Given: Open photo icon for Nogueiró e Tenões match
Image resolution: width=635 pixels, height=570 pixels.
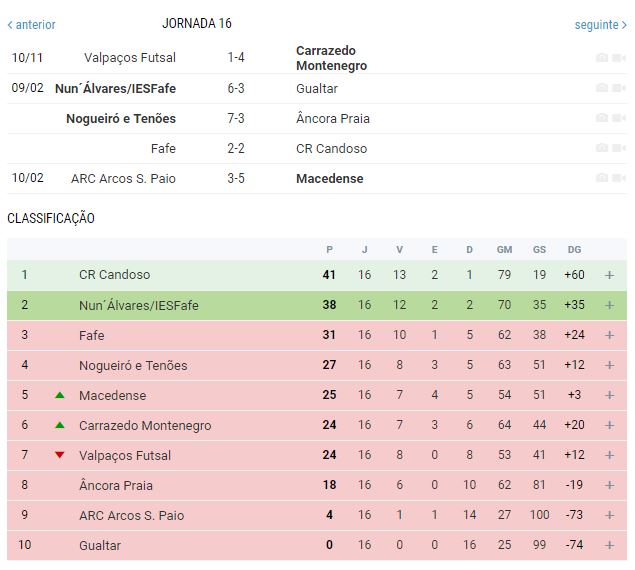Looking at the screenshot, I should point(601,118).
